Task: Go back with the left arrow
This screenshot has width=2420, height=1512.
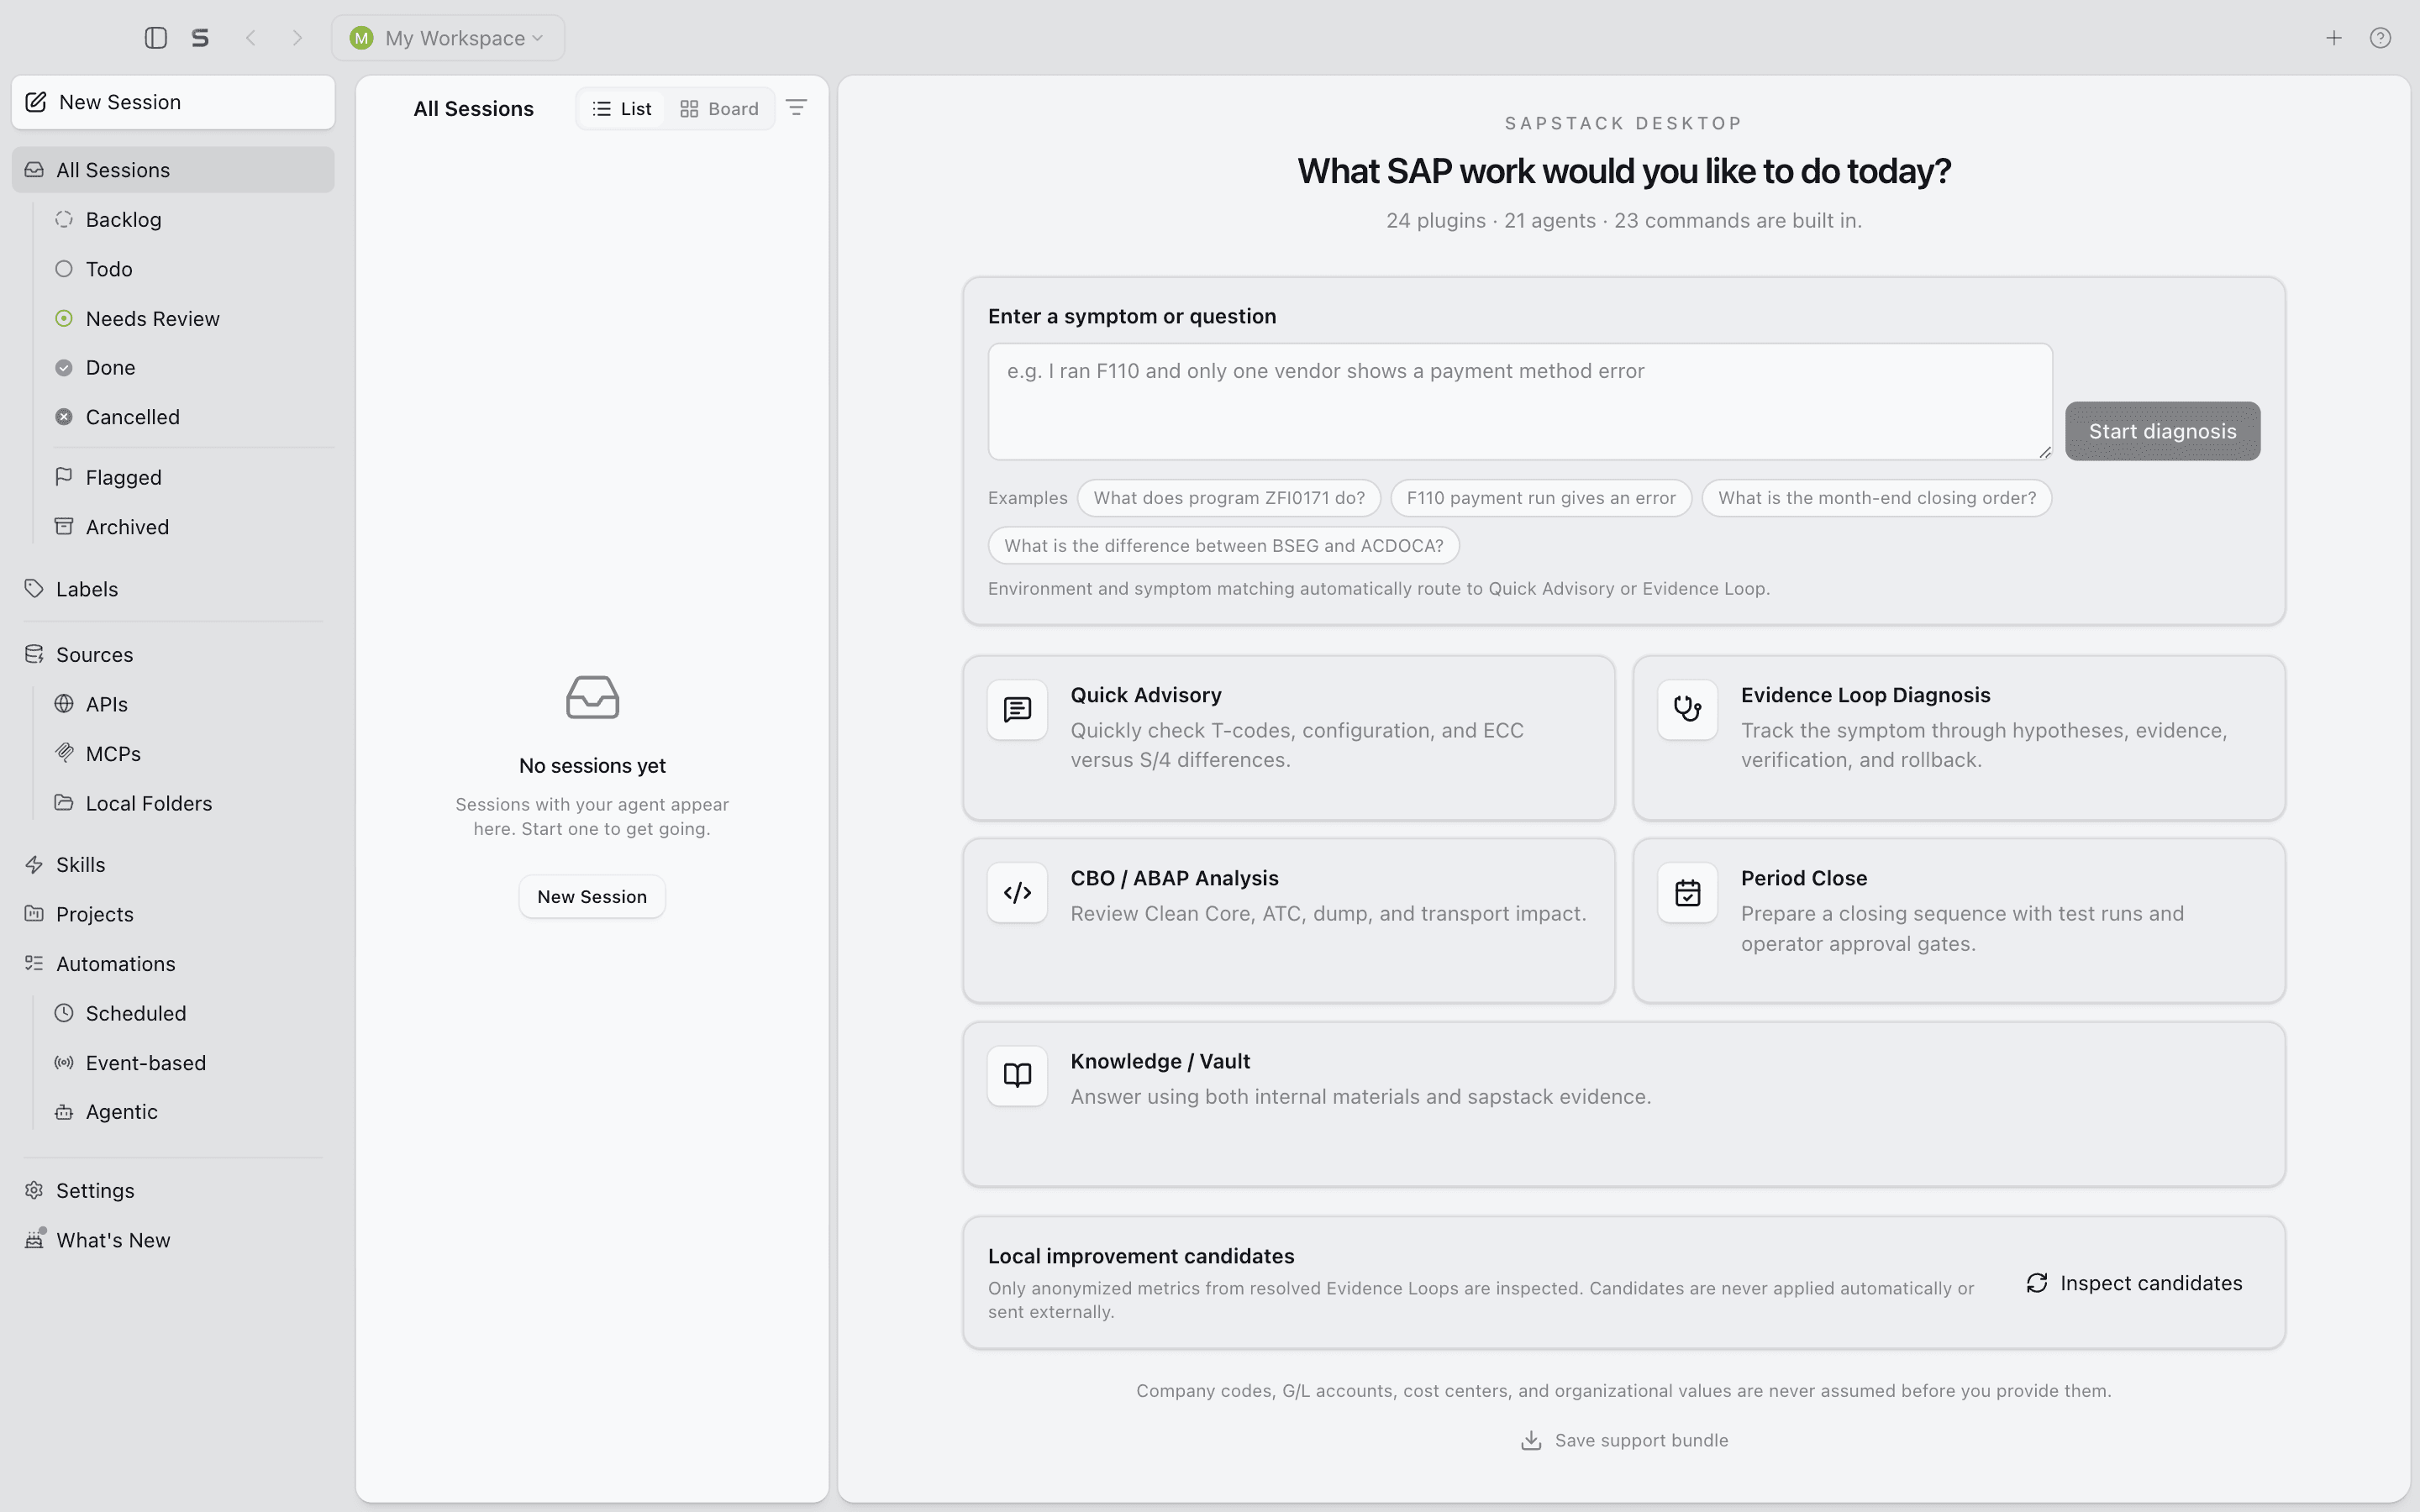Action: [251, 38]
